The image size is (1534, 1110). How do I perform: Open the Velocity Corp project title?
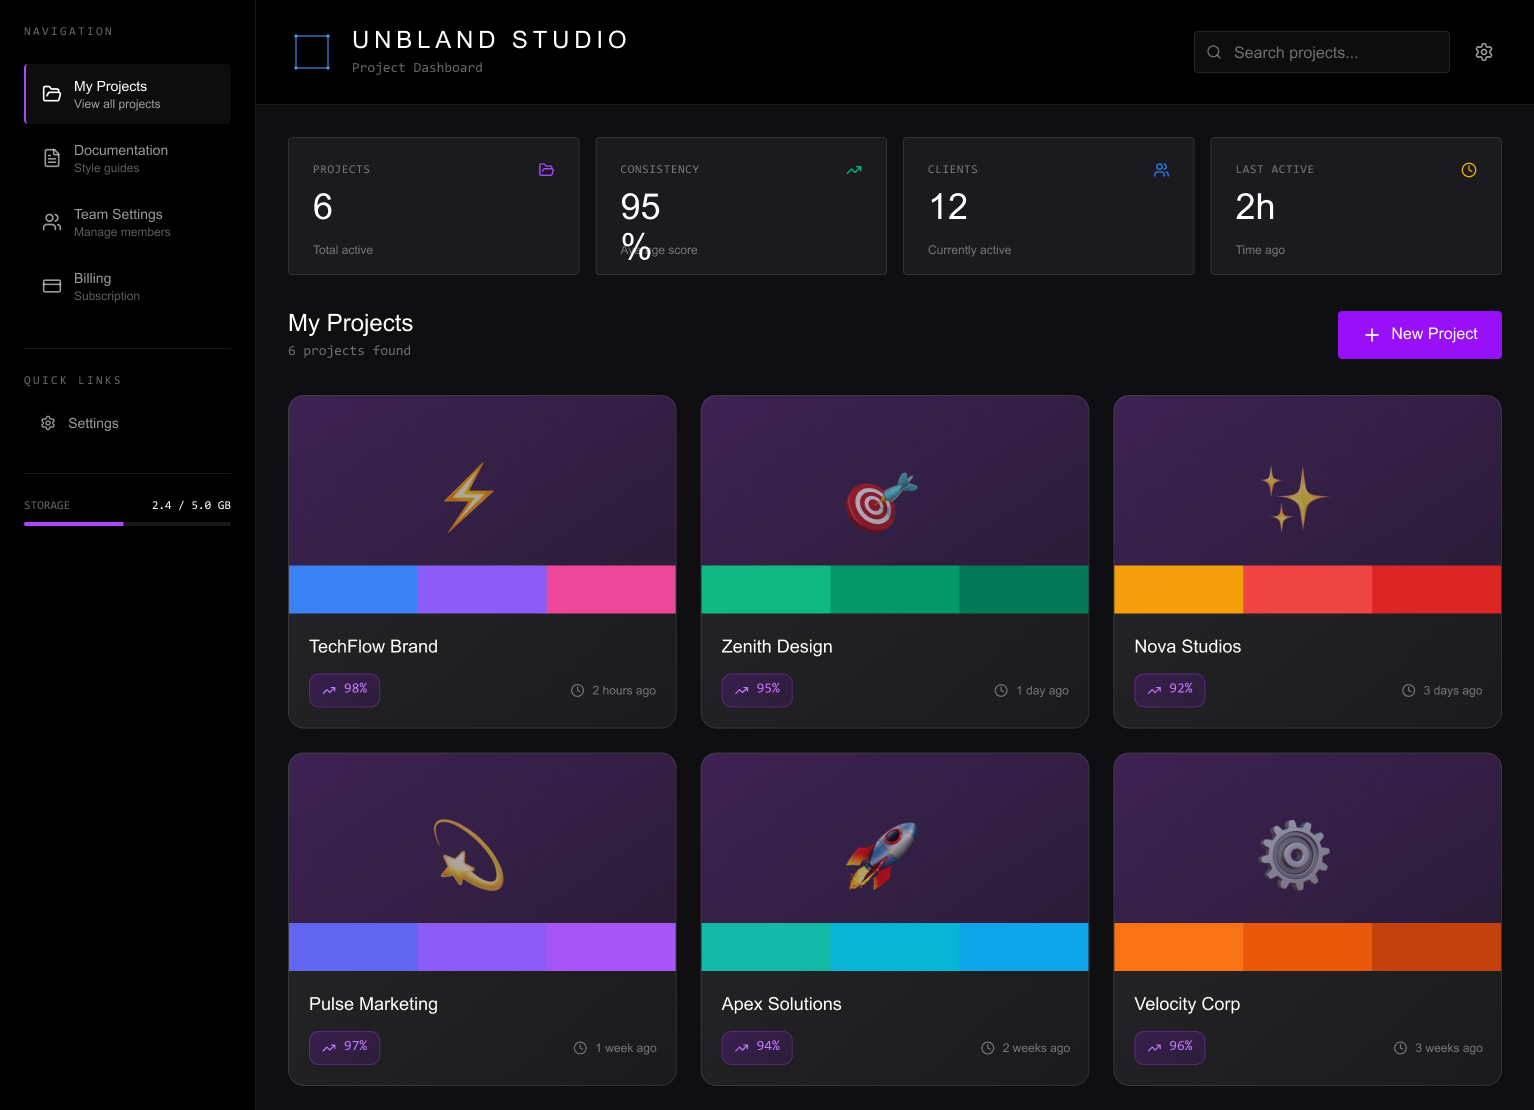click(1187, 1004)
